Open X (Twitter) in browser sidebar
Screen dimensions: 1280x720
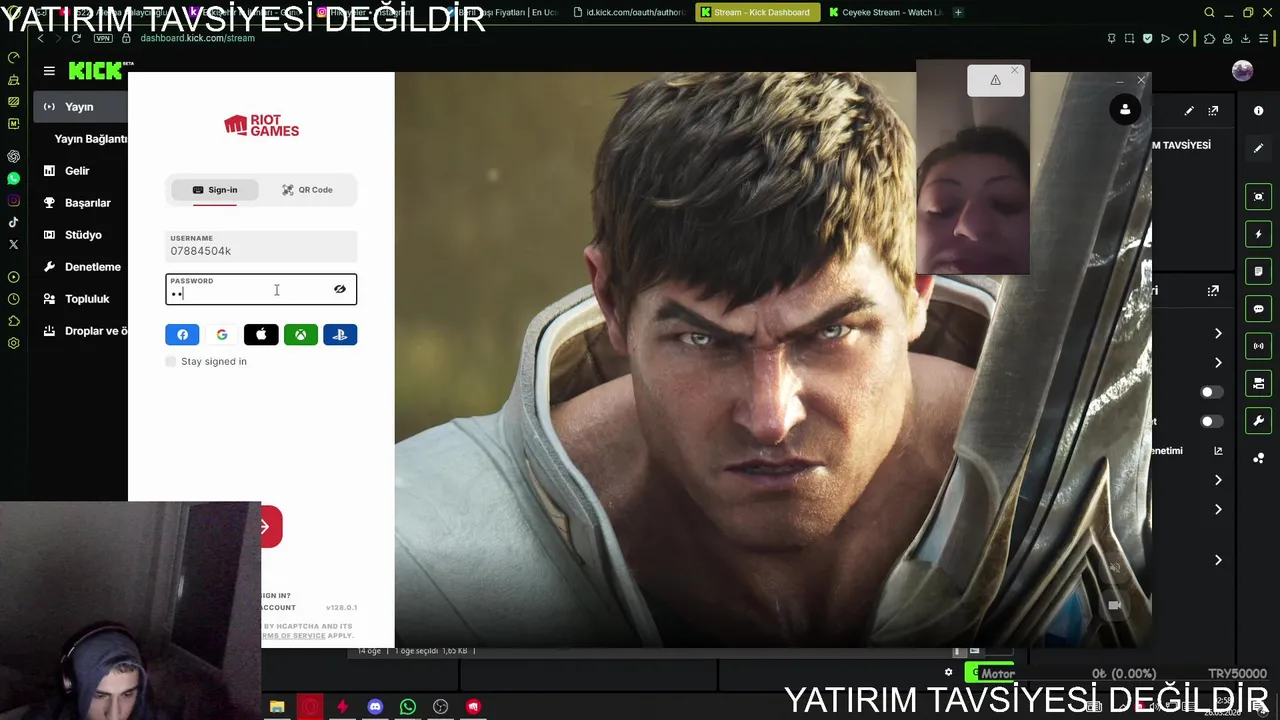pos(13,244)
